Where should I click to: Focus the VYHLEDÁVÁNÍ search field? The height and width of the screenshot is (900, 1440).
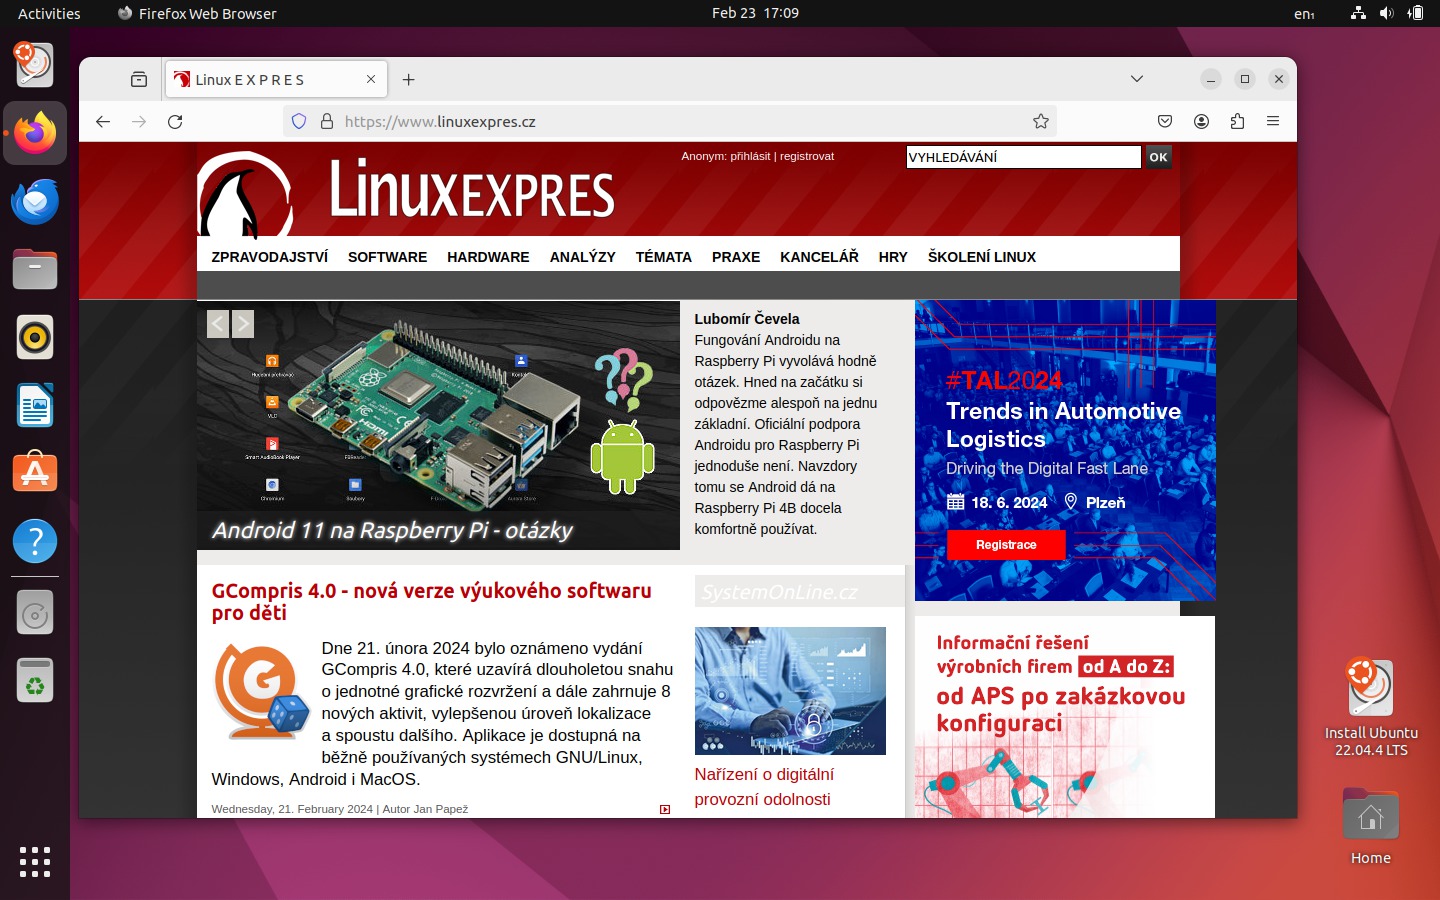(1023, 157)
